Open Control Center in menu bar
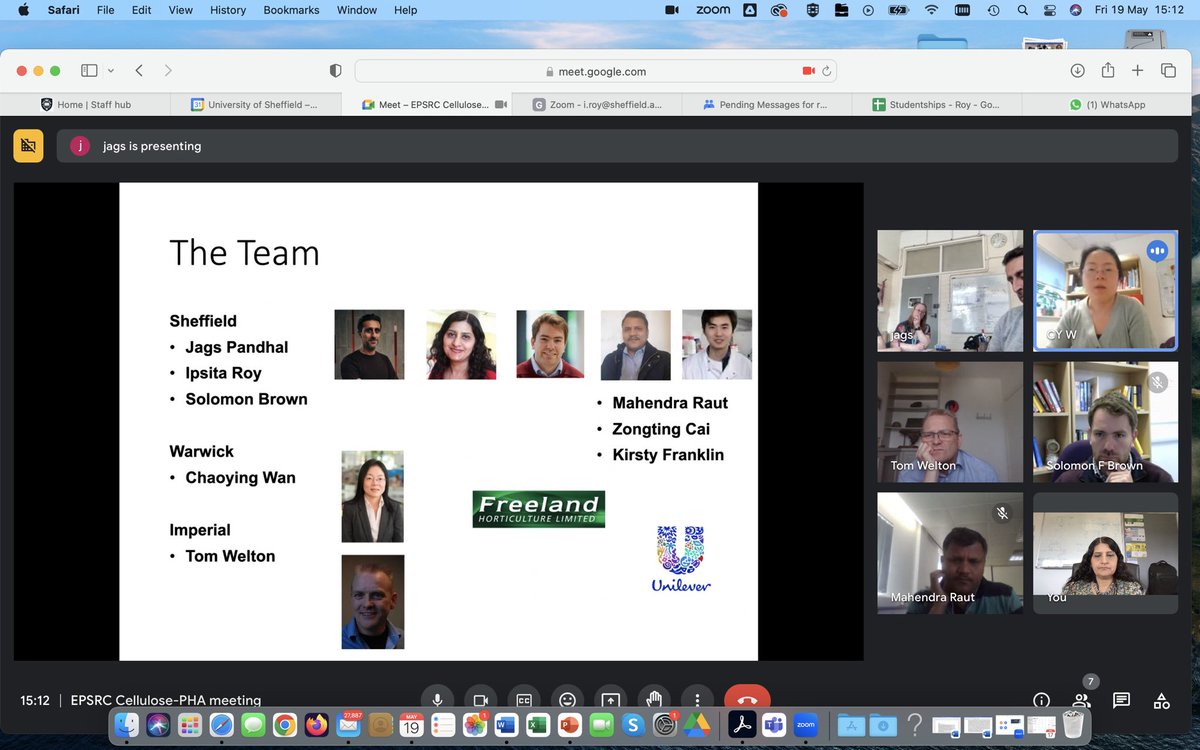Screen dimensions: 1200x750 [1049, 10]
